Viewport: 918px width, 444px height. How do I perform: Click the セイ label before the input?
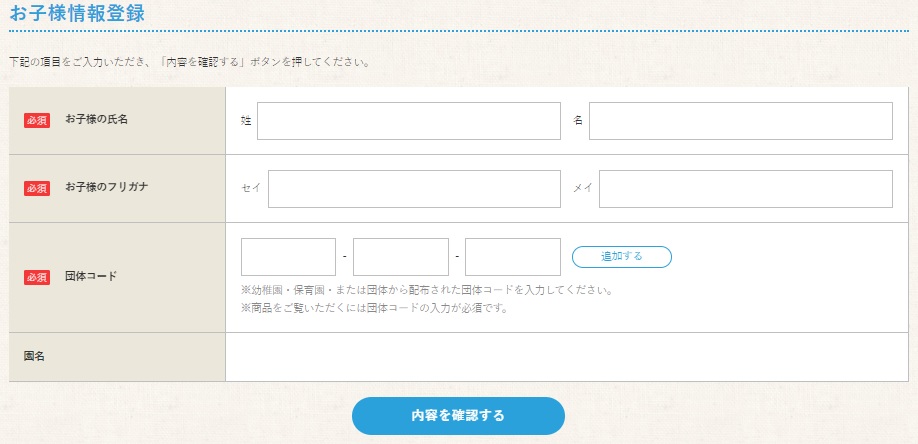(x=251, y=188)
